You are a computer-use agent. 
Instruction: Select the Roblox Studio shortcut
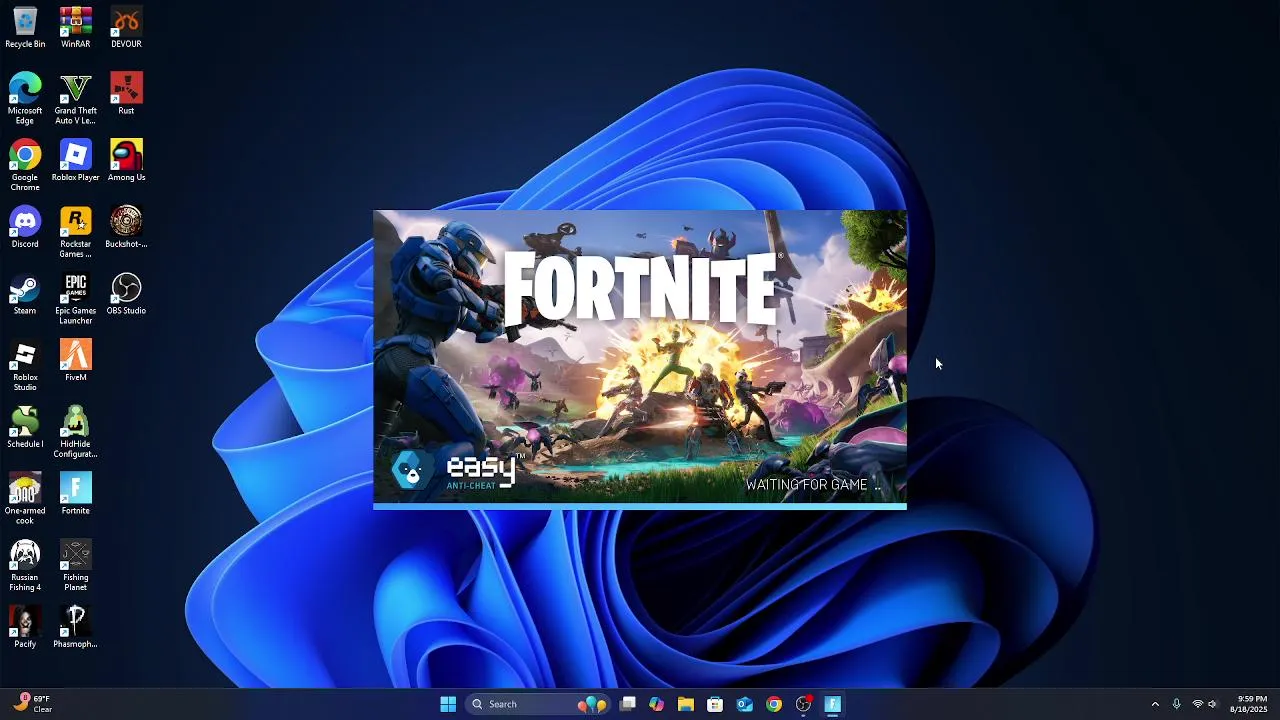(25, 366)
